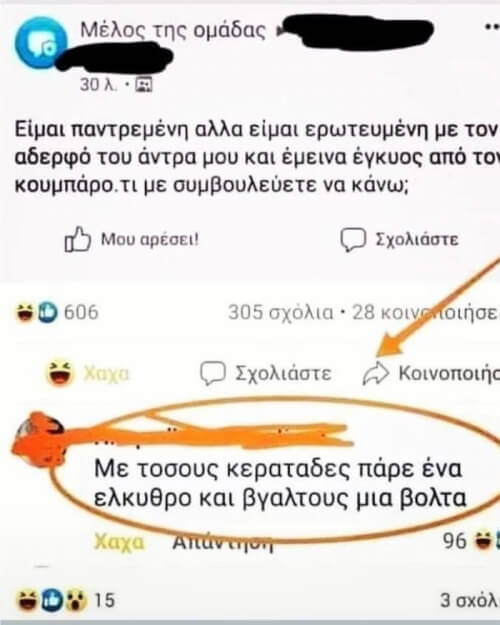Open the 28 κοινοποιήσεις shares list
Image resolution: width=500 pixels, height=625 pixels.
[426, 312]
